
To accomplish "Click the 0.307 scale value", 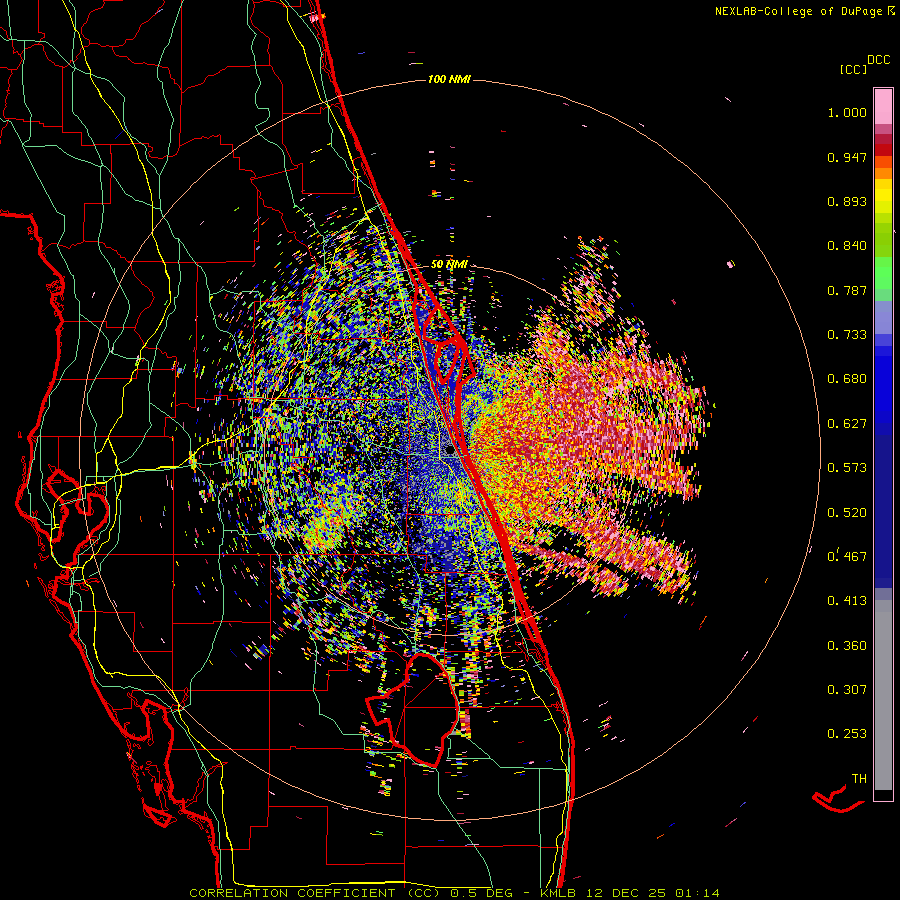I will 847,689.
